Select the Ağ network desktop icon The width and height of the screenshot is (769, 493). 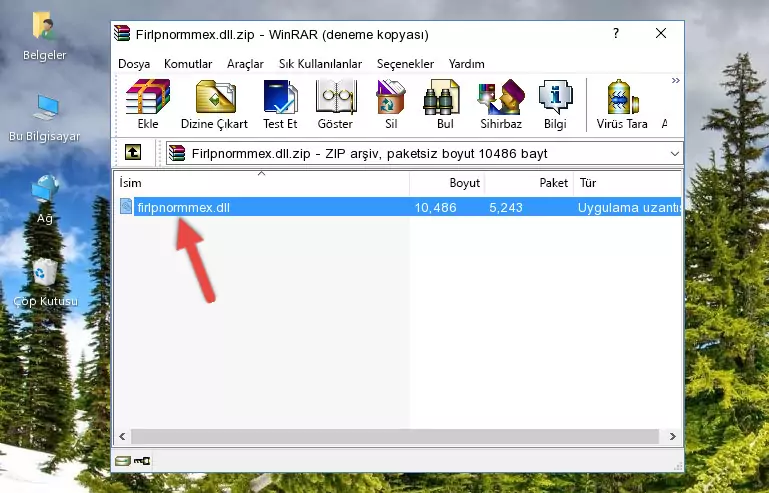45,199
